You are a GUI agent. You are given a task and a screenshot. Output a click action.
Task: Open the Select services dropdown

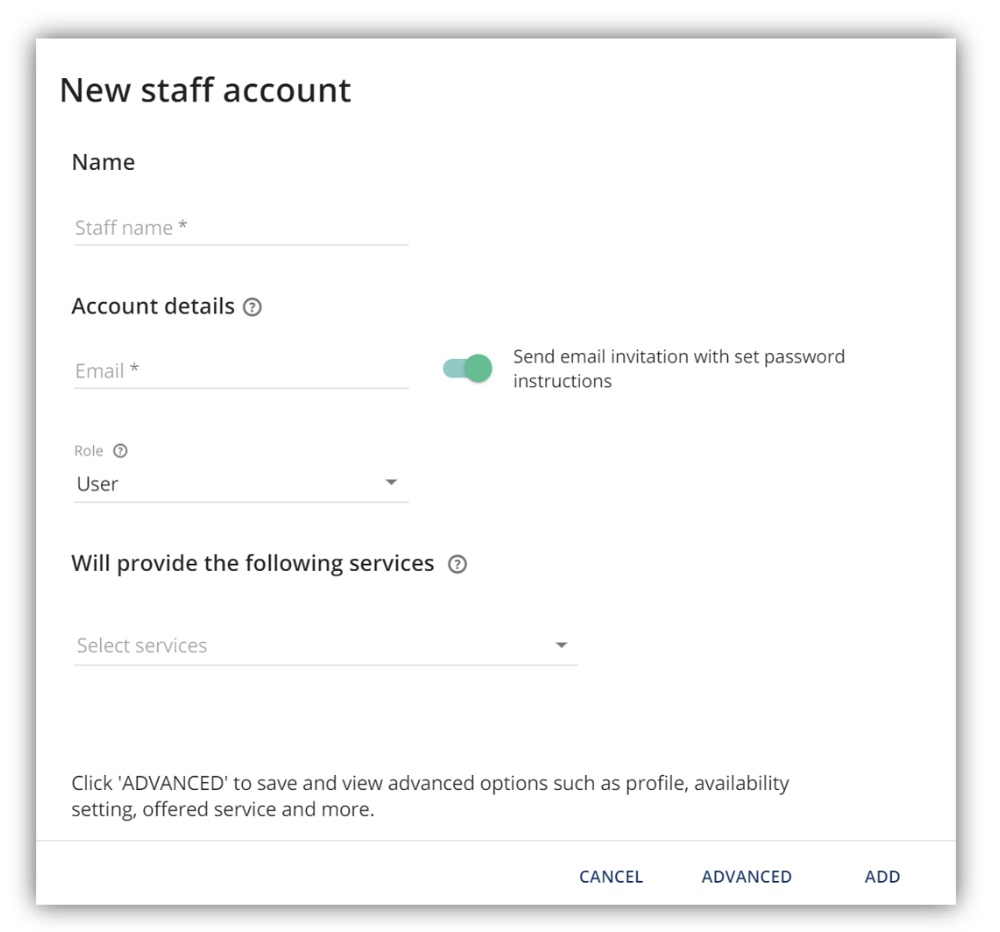click(x=326, y=646)
